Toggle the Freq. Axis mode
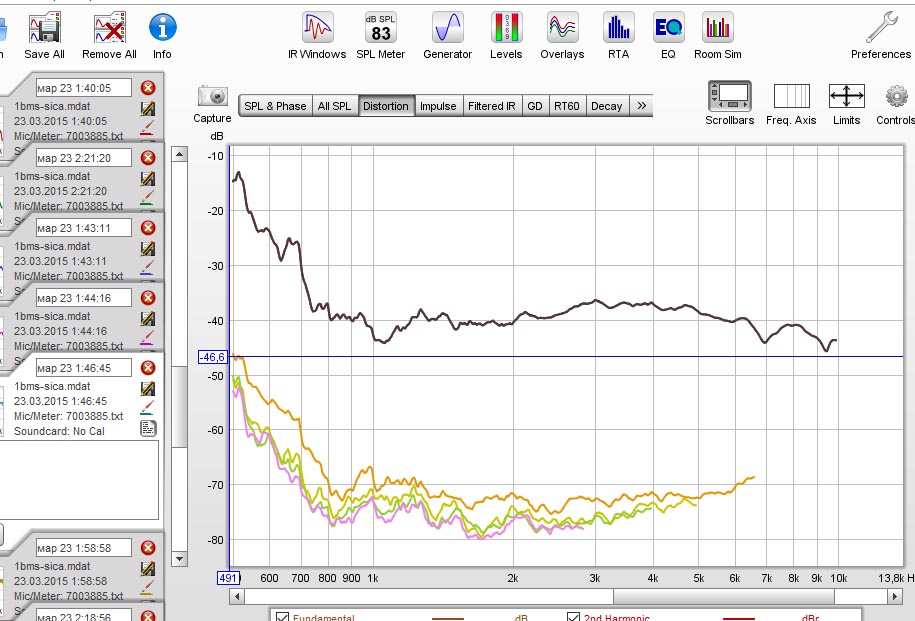Image resolution: width=915 pixels, height=621 pixels. click(x=791, y=96)
